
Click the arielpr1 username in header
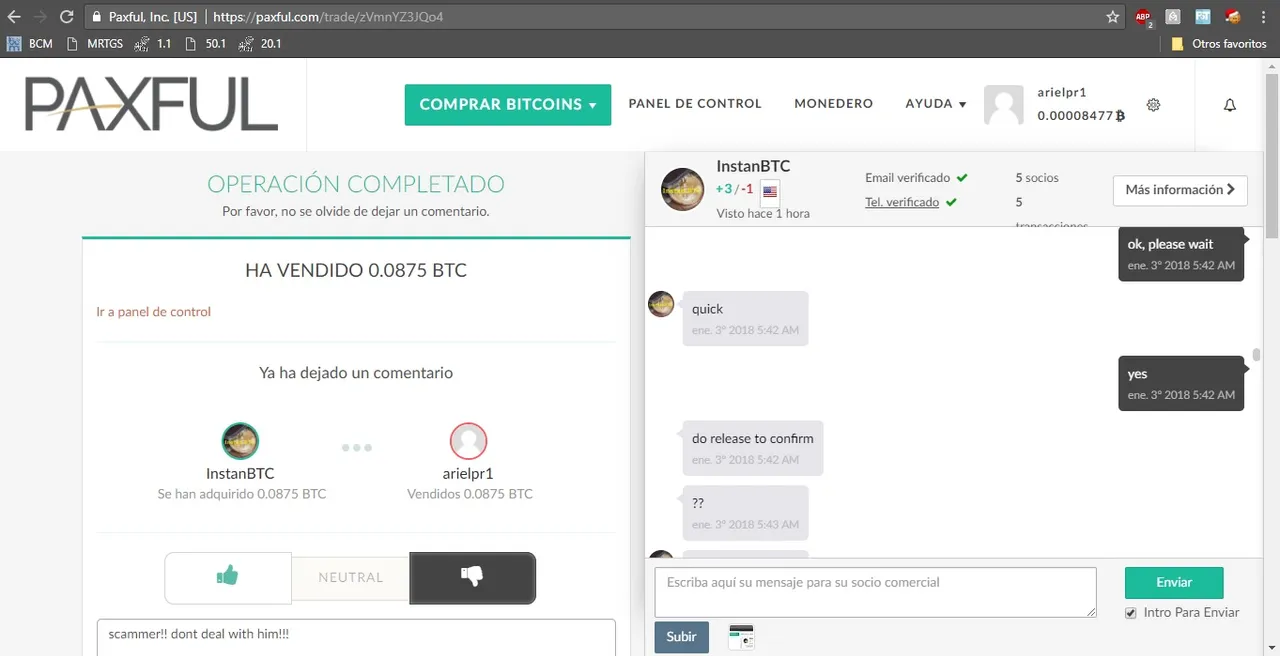(1062, 92)
